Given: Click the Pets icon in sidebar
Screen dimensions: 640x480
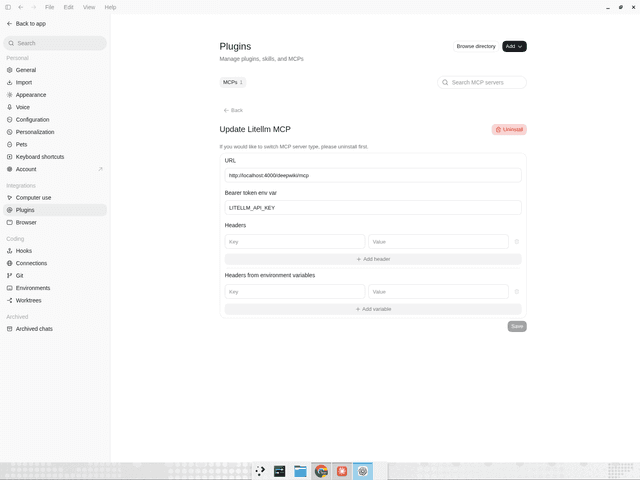Looking at the screenshot, I should pos(9,144).
